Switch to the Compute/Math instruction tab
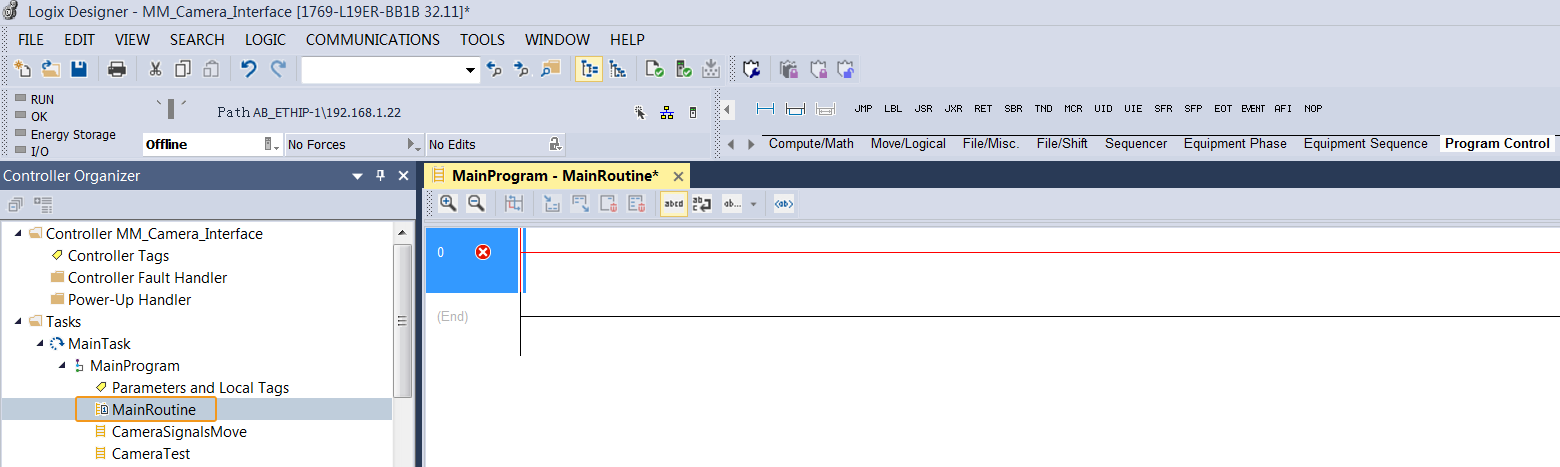Viewport: 1560px width, 467px height. pyautogui.click(x=811, y=144)
